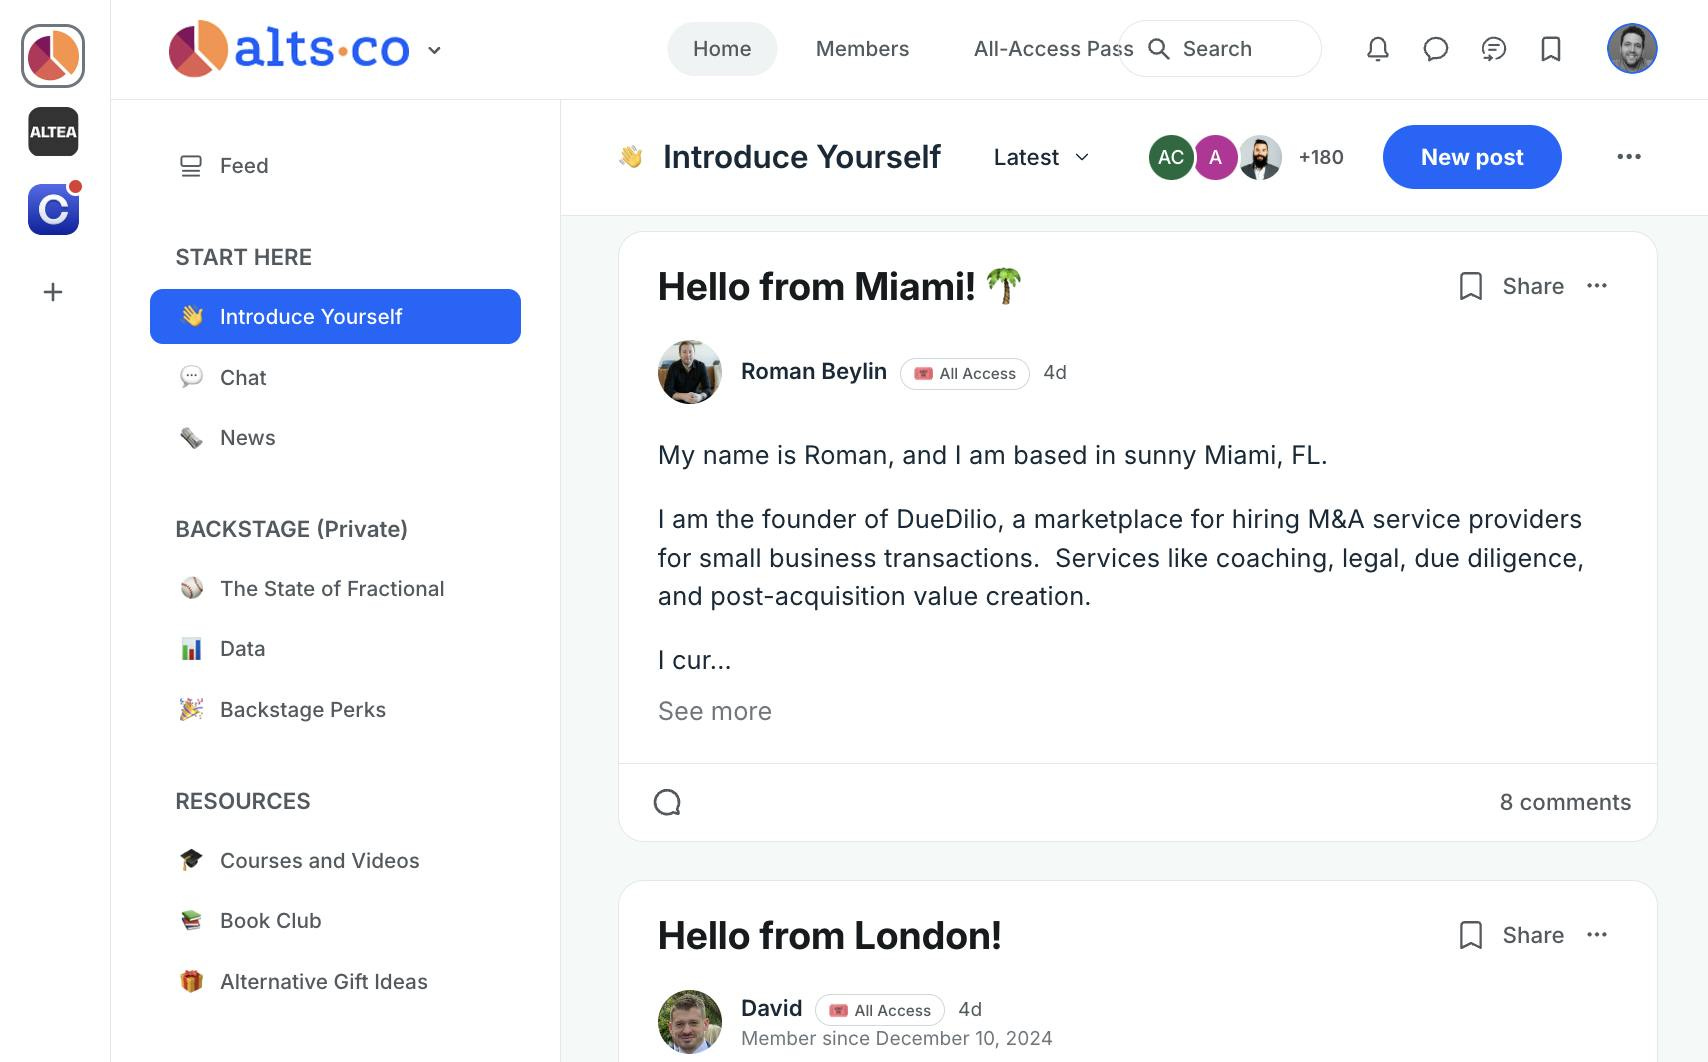This screenshot has width=1708, height=1062.
Task: Click the New post button
Action: point(1471,157)
